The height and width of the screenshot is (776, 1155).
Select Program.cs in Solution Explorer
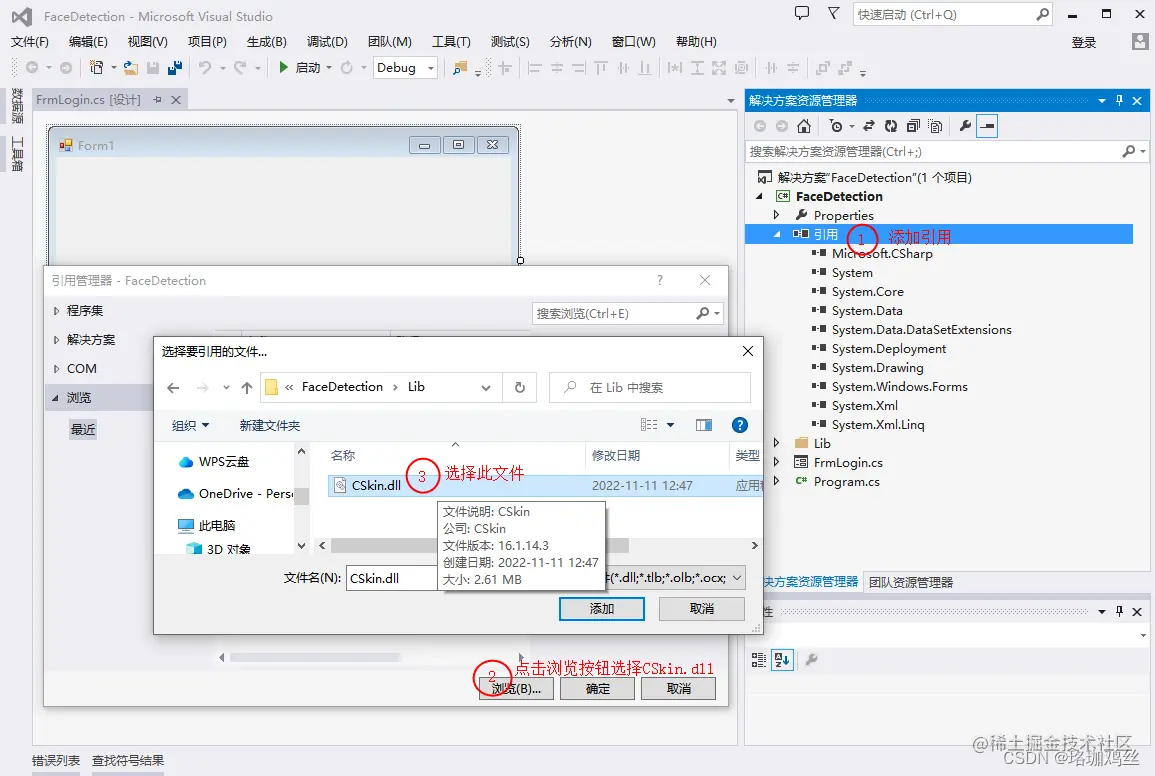(846, 481)
